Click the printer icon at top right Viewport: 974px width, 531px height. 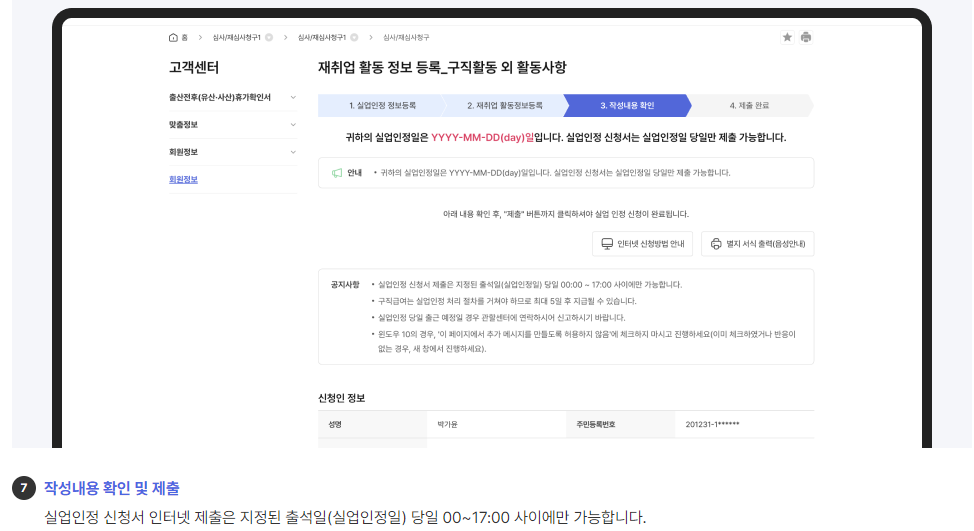pyautogui.click(x=806, y=37)
